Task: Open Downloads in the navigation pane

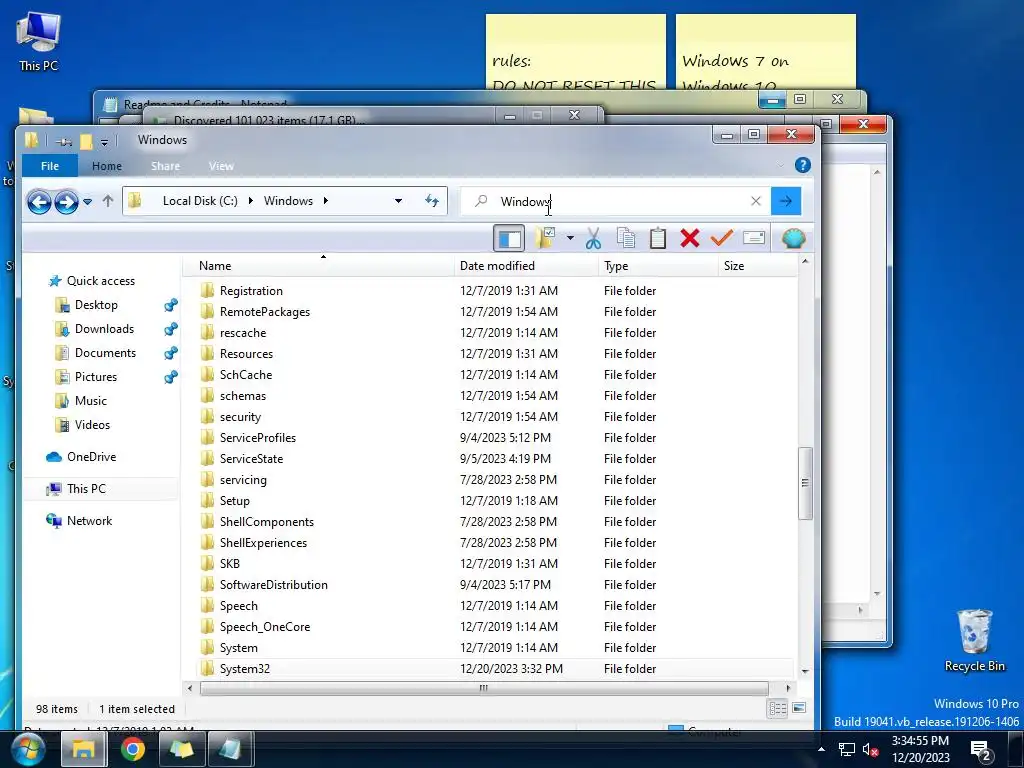Action: pyautogui.click(x=104, y=329)
